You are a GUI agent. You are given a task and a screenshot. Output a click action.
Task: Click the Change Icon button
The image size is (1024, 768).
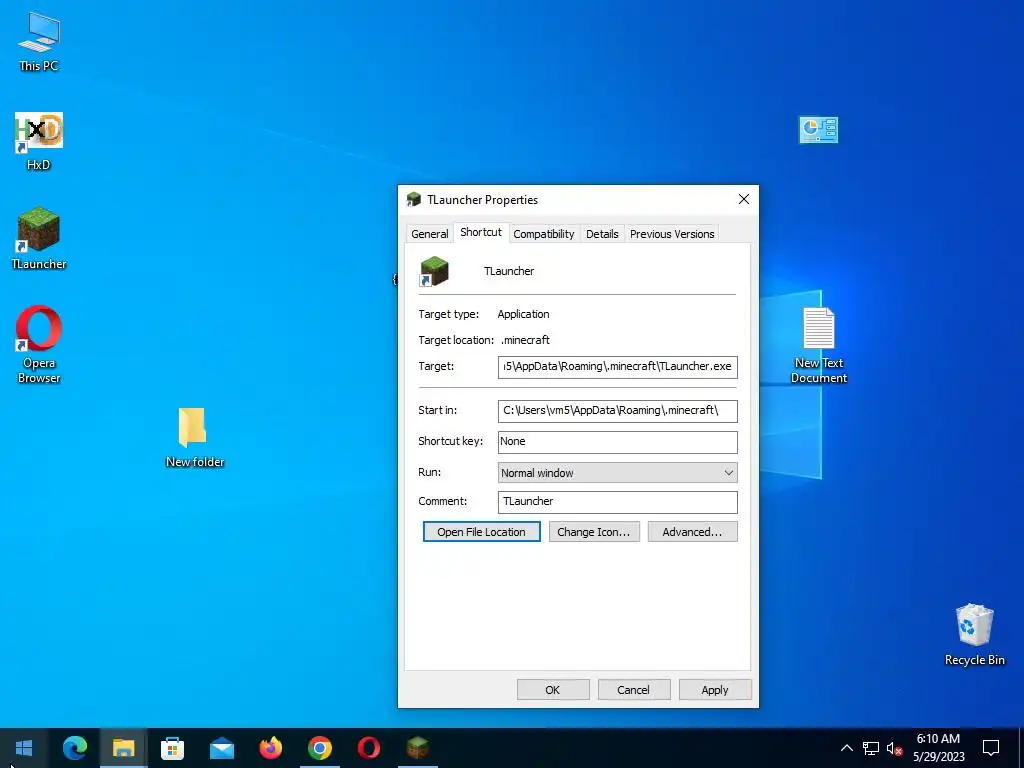pos(594,532)
